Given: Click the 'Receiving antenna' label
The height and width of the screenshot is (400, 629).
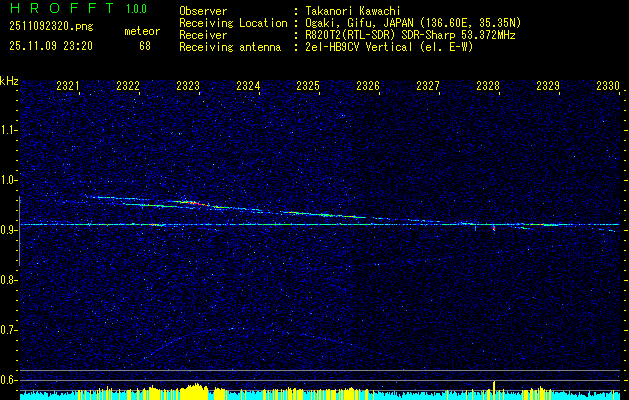Looking at the screenshot, I should [230, 47].
